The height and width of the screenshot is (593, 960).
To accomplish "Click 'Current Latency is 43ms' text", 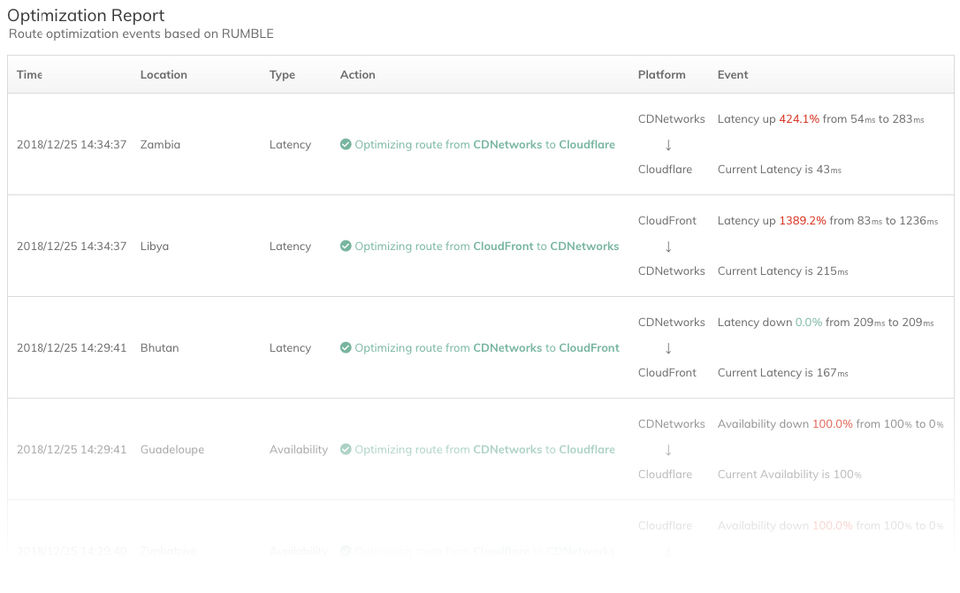I will pos(779,169).
